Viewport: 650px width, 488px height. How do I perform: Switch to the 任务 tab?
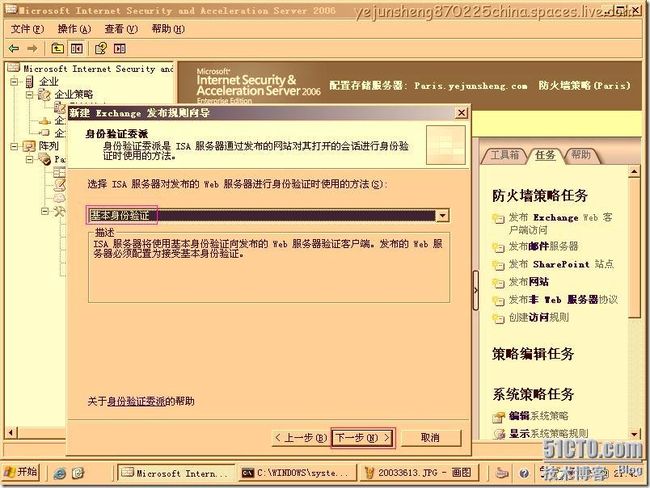click(545, 155)
